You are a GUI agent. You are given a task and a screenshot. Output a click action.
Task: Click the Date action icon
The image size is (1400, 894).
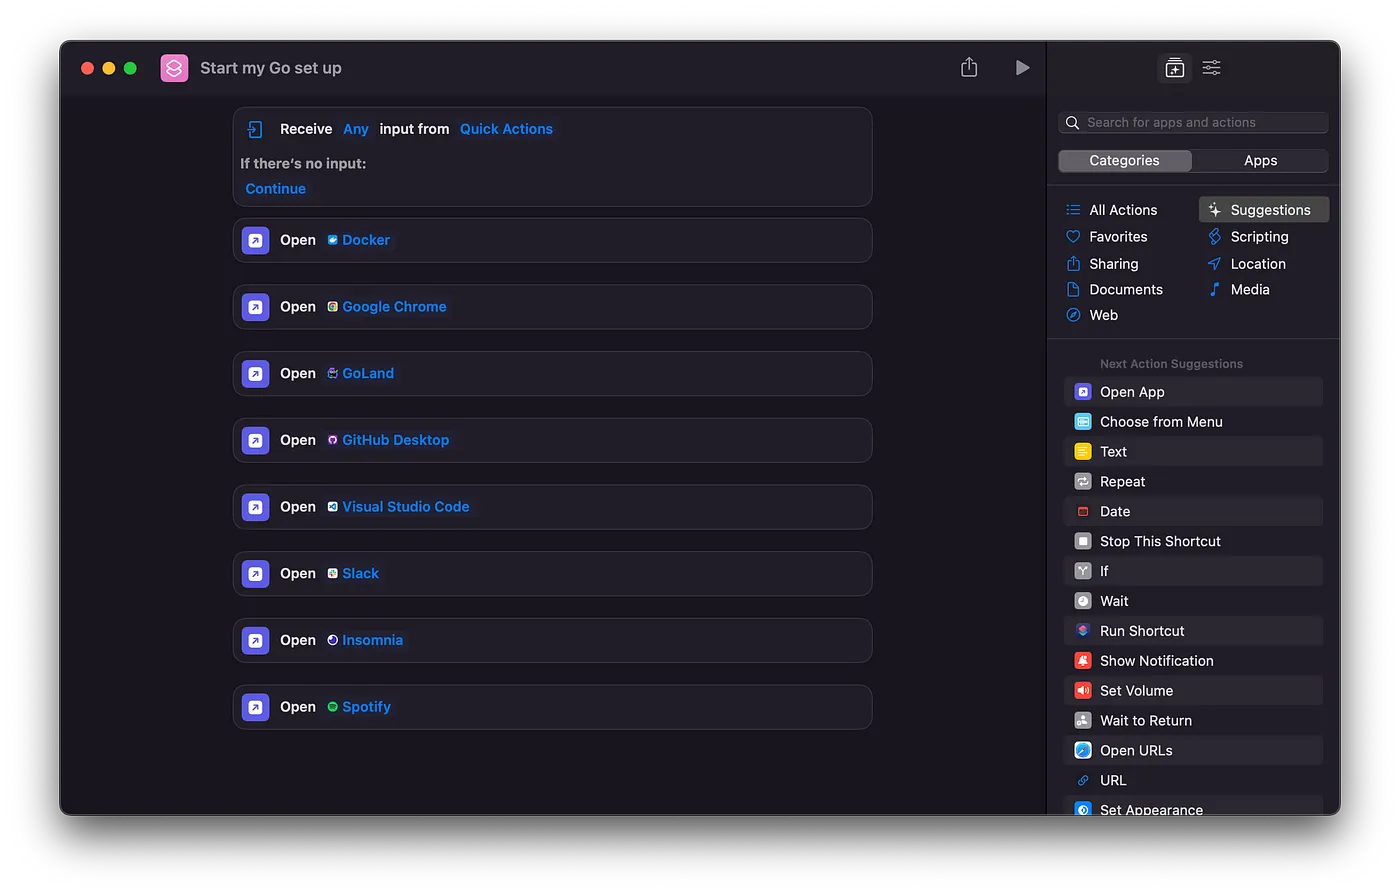(1083, 511)
